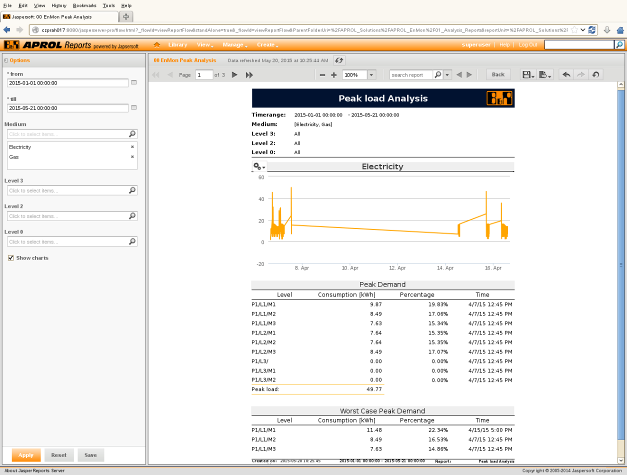Click the Log Out link
The width and height of the screenshot is (627, 475).
point(527,45)
